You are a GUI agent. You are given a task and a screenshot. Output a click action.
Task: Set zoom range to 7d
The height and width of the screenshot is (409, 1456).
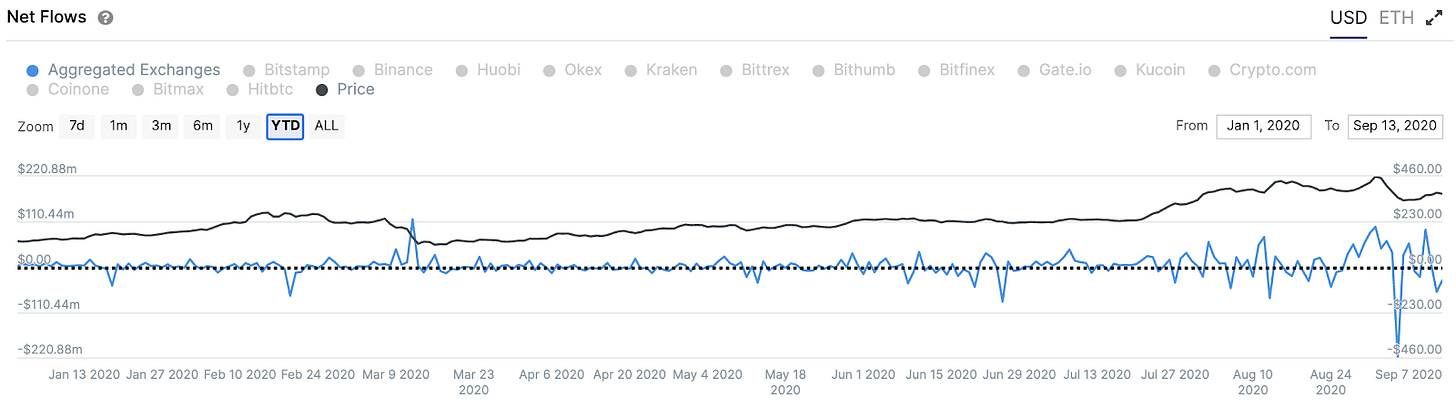tap(77, 126)
